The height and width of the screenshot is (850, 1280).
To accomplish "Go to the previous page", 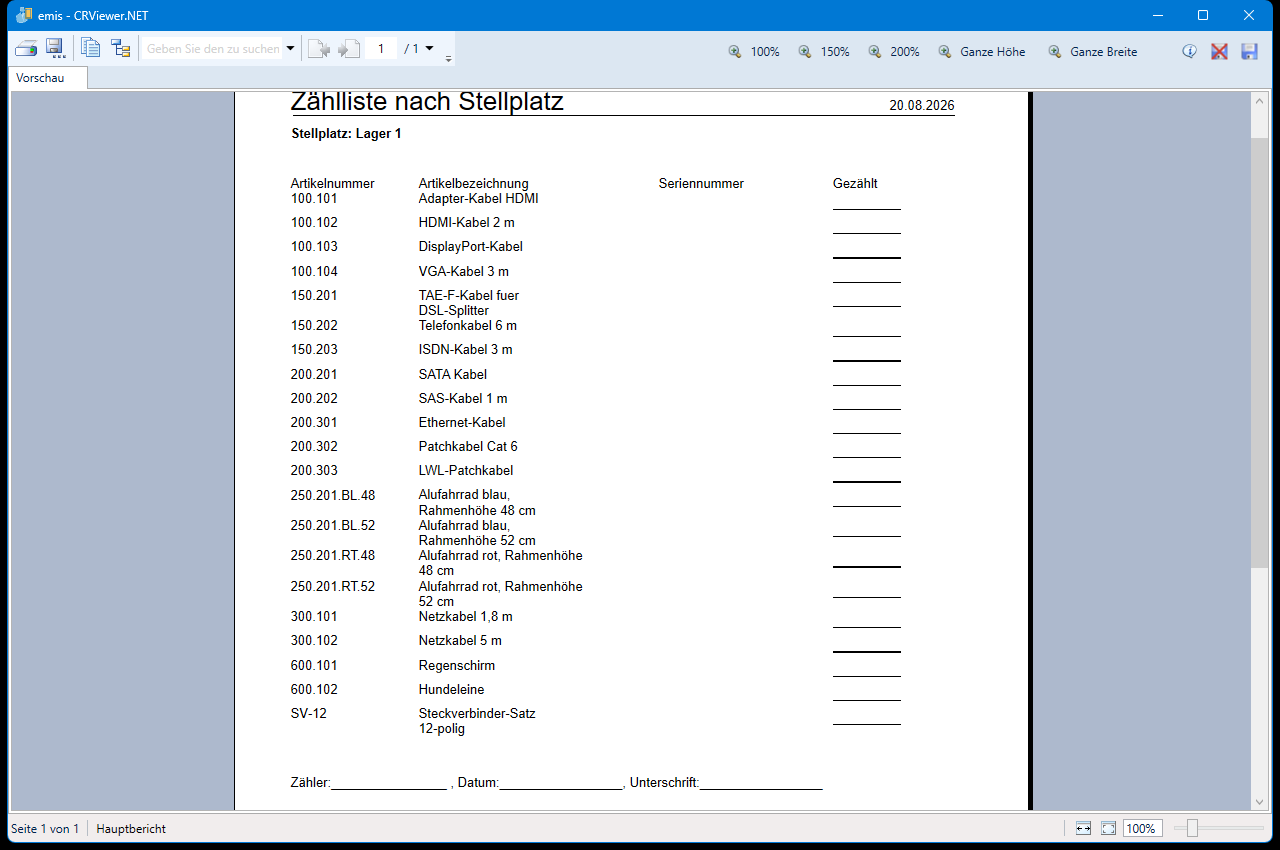I will point(319,49).
